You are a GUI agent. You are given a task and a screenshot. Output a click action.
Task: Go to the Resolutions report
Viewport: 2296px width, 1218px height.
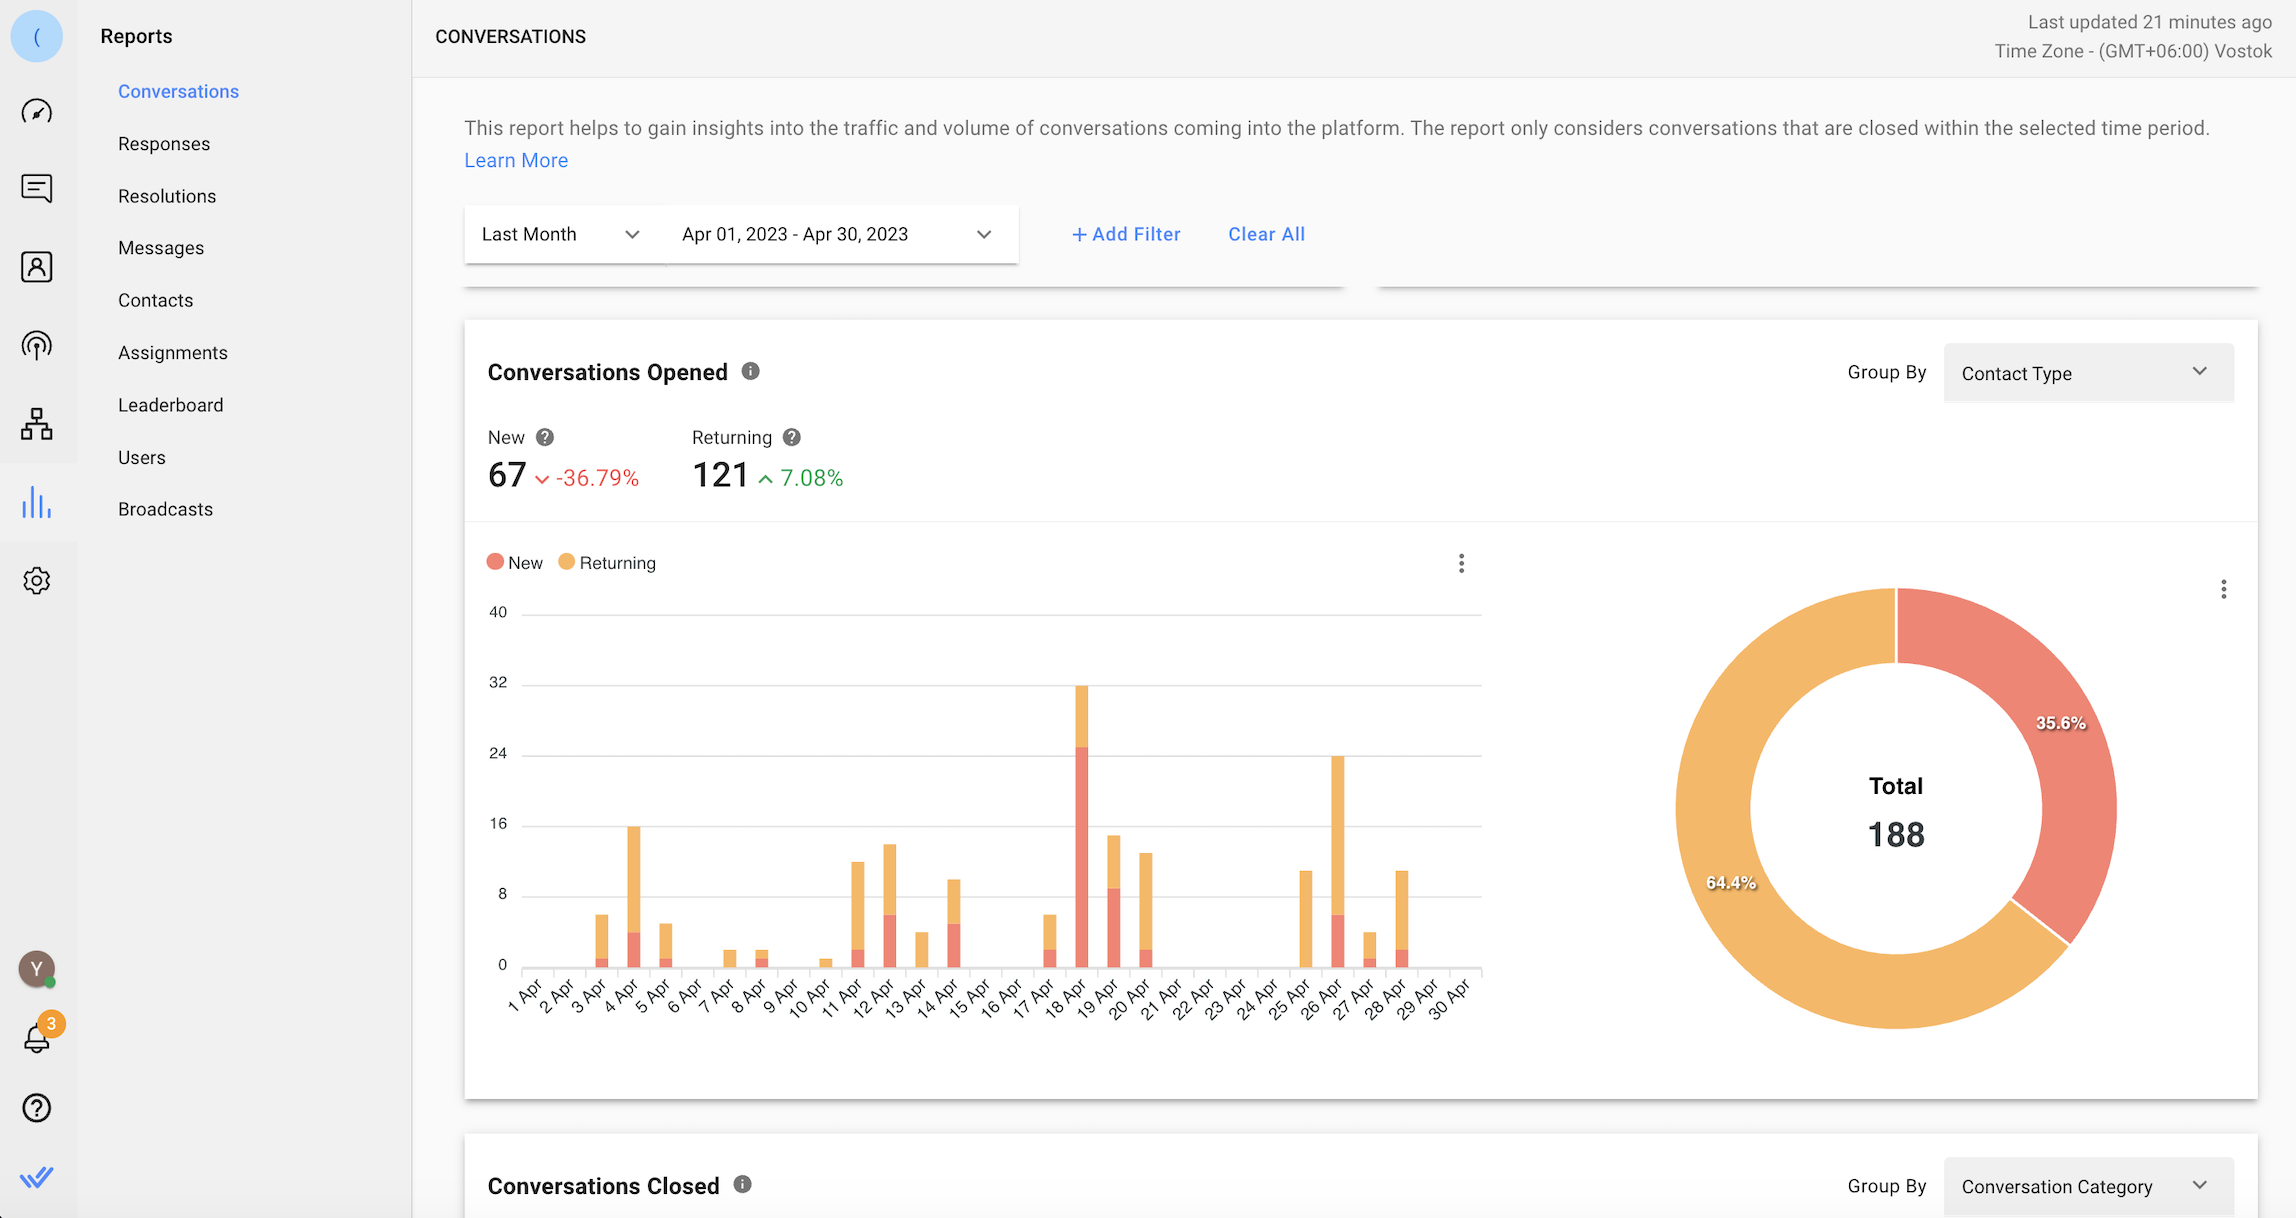click(167, 196)
